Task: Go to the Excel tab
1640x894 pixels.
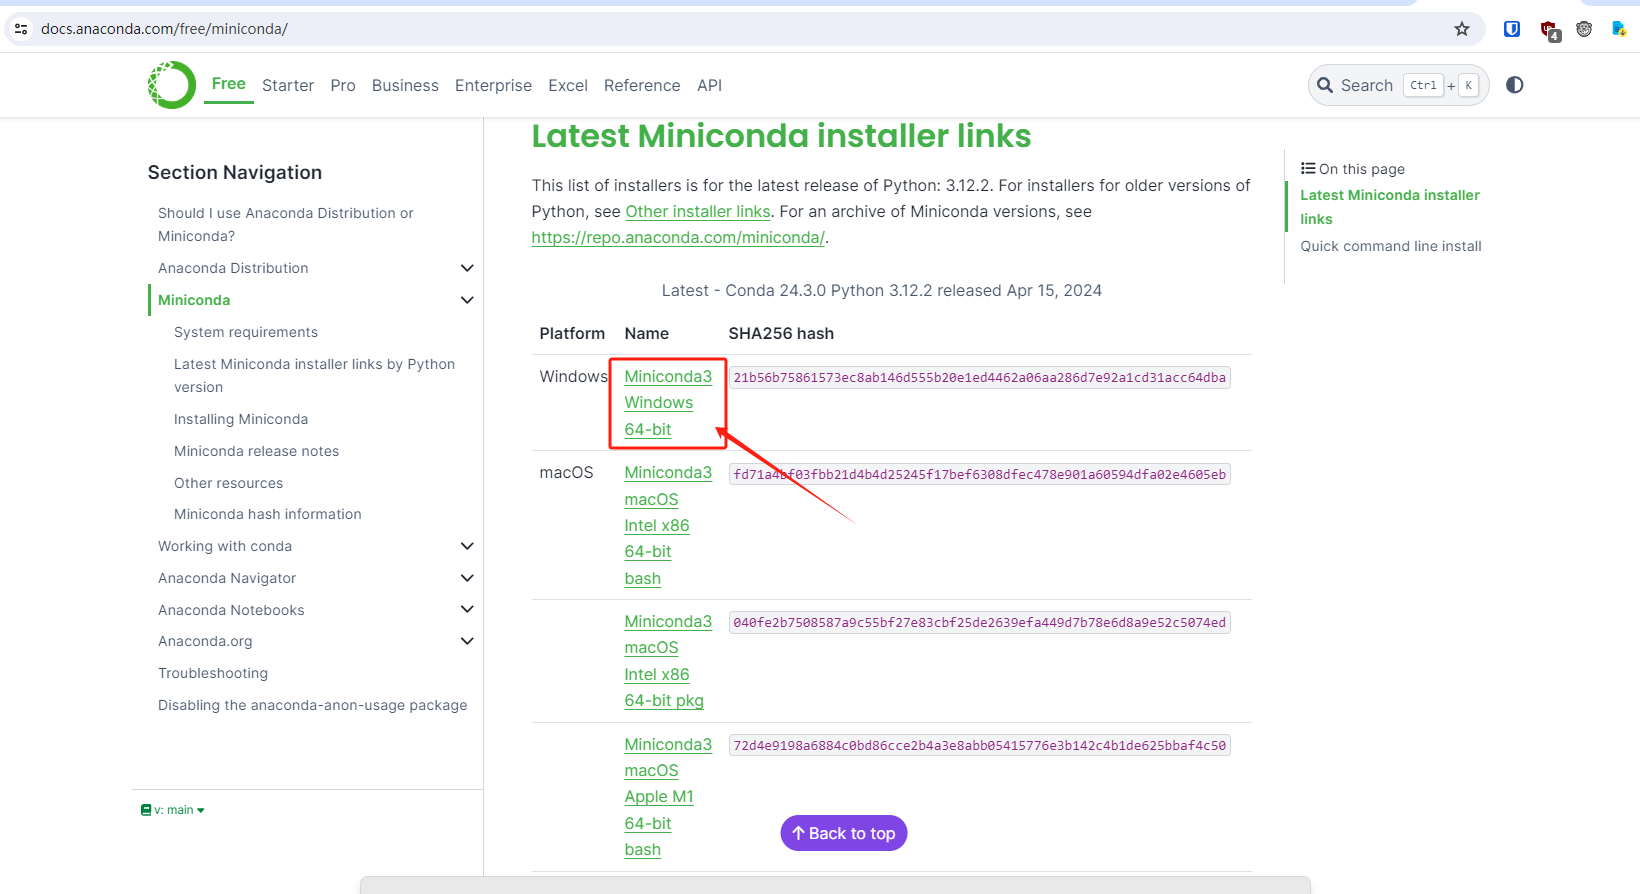Action: click(x=568, y=86)
